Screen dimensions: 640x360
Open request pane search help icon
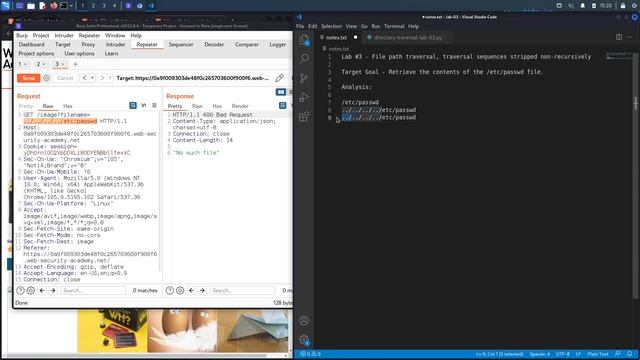[20, 290]
